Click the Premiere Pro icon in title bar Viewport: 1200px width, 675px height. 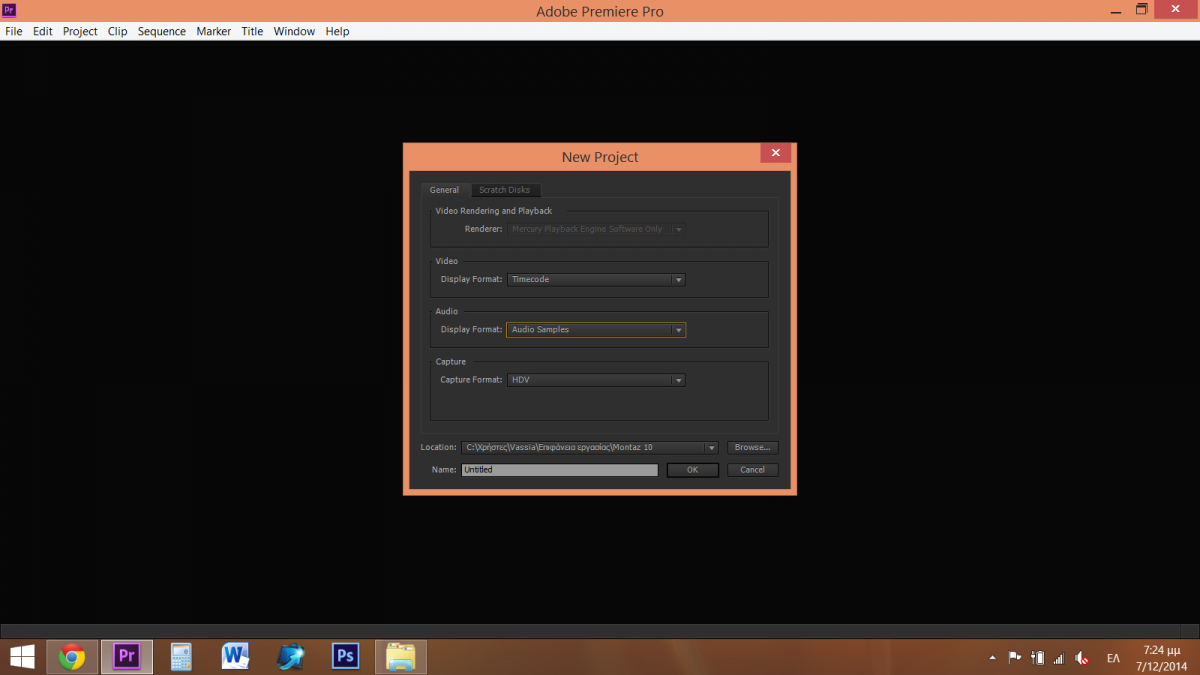9,11
